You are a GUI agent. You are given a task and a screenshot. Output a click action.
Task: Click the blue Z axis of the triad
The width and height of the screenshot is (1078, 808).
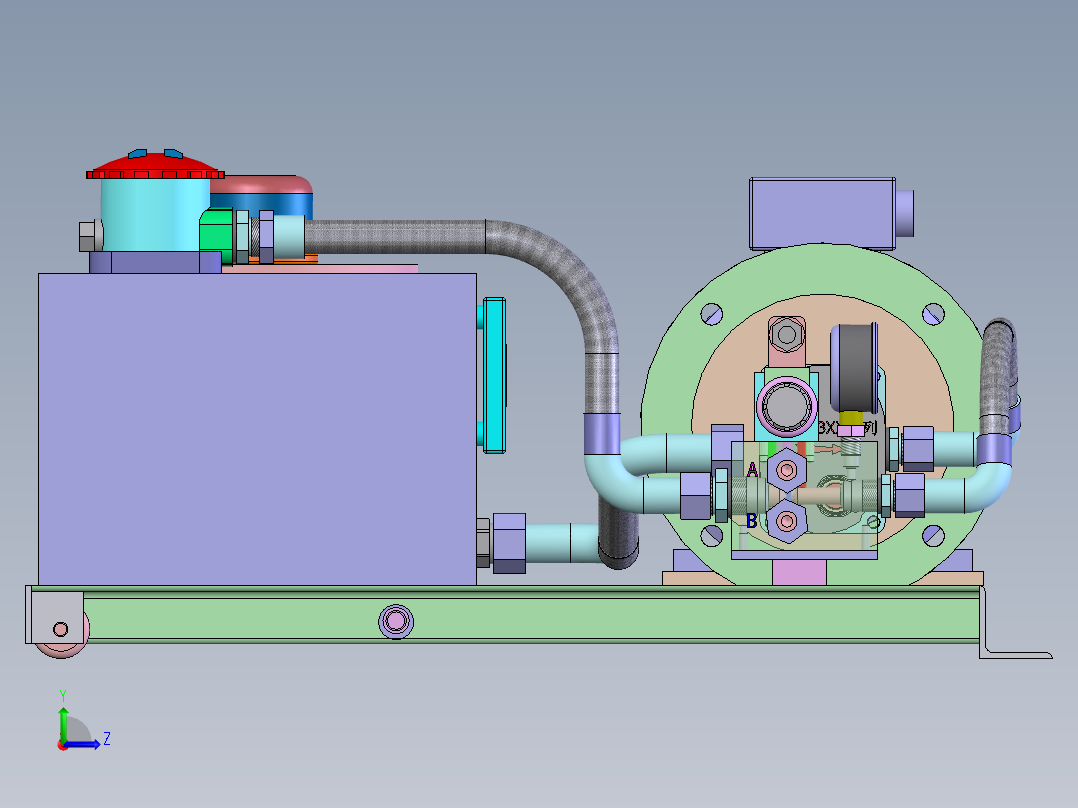point(84,744)
